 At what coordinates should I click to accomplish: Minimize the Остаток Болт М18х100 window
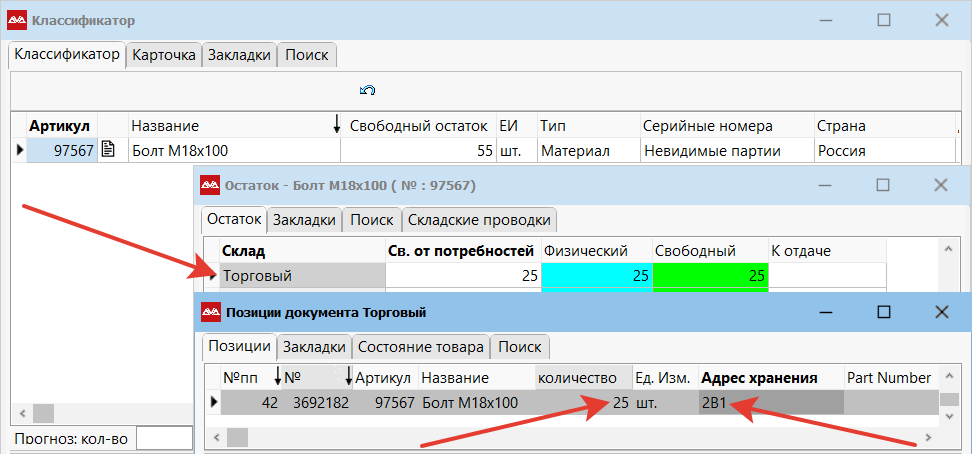point(825,185)
